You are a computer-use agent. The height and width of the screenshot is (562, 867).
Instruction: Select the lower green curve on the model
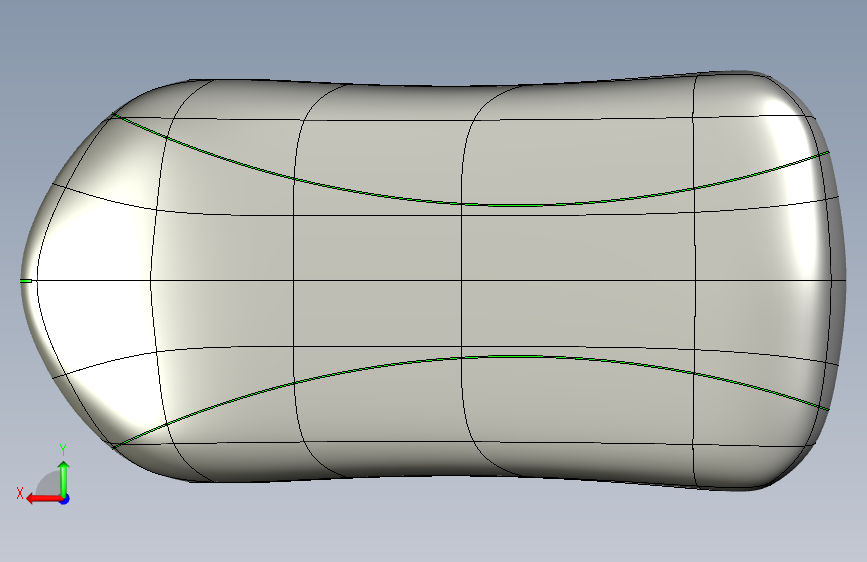[470, 357]
